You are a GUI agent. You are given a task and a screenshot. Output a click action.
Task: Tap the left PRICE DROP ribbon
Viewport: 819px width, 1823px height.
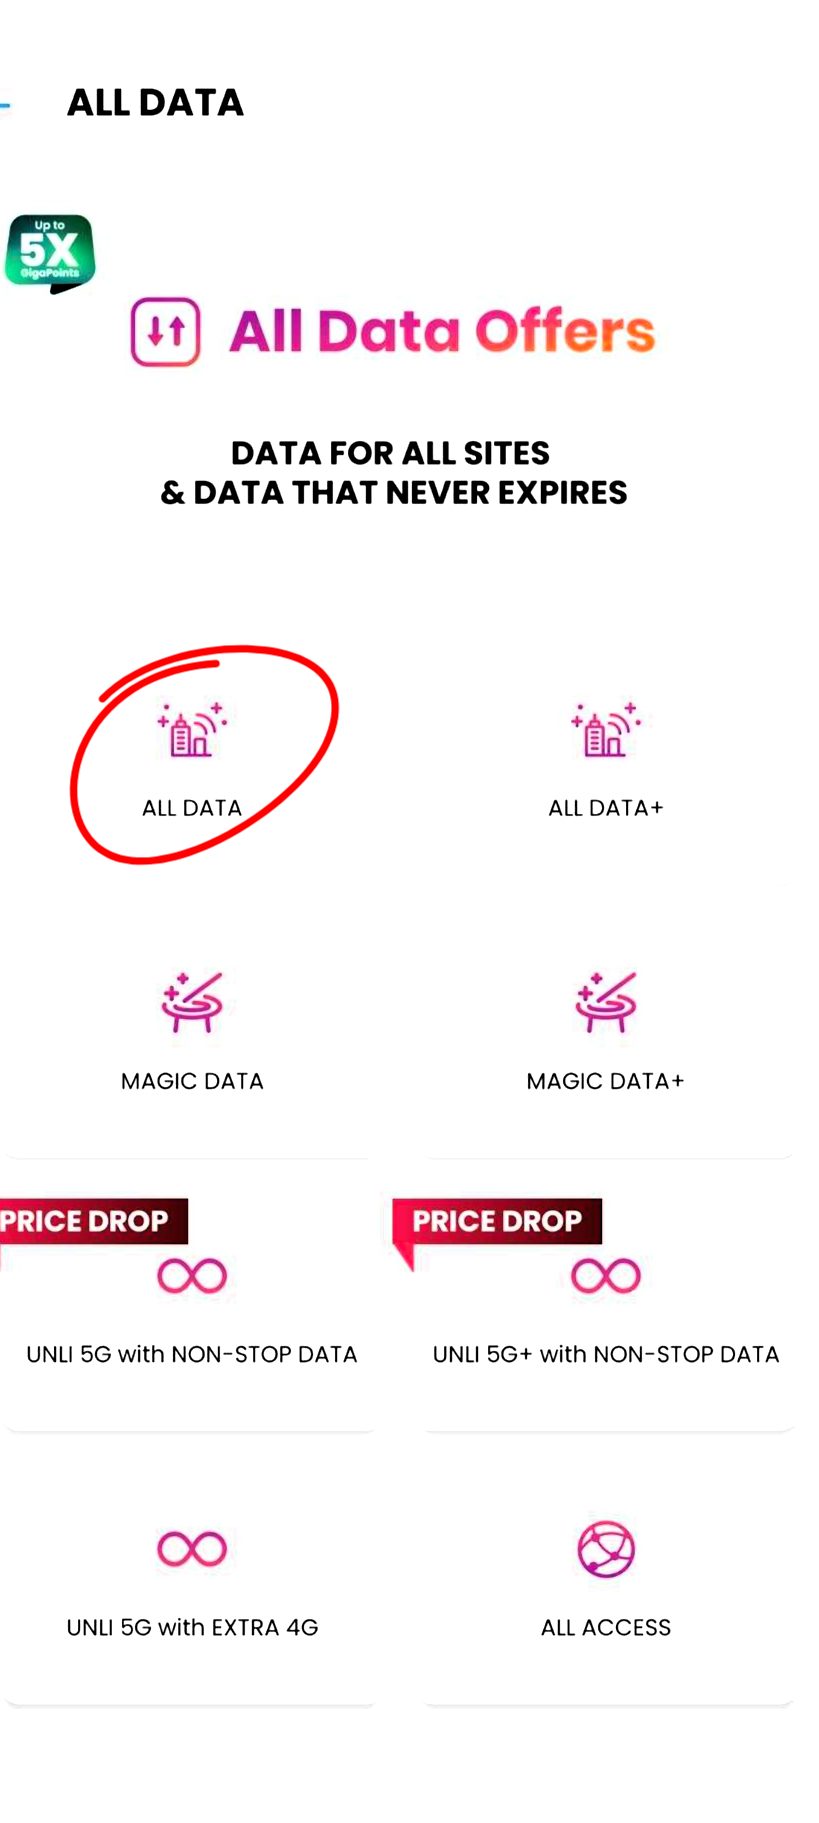pyautogui.click(x=88, y=1221)
